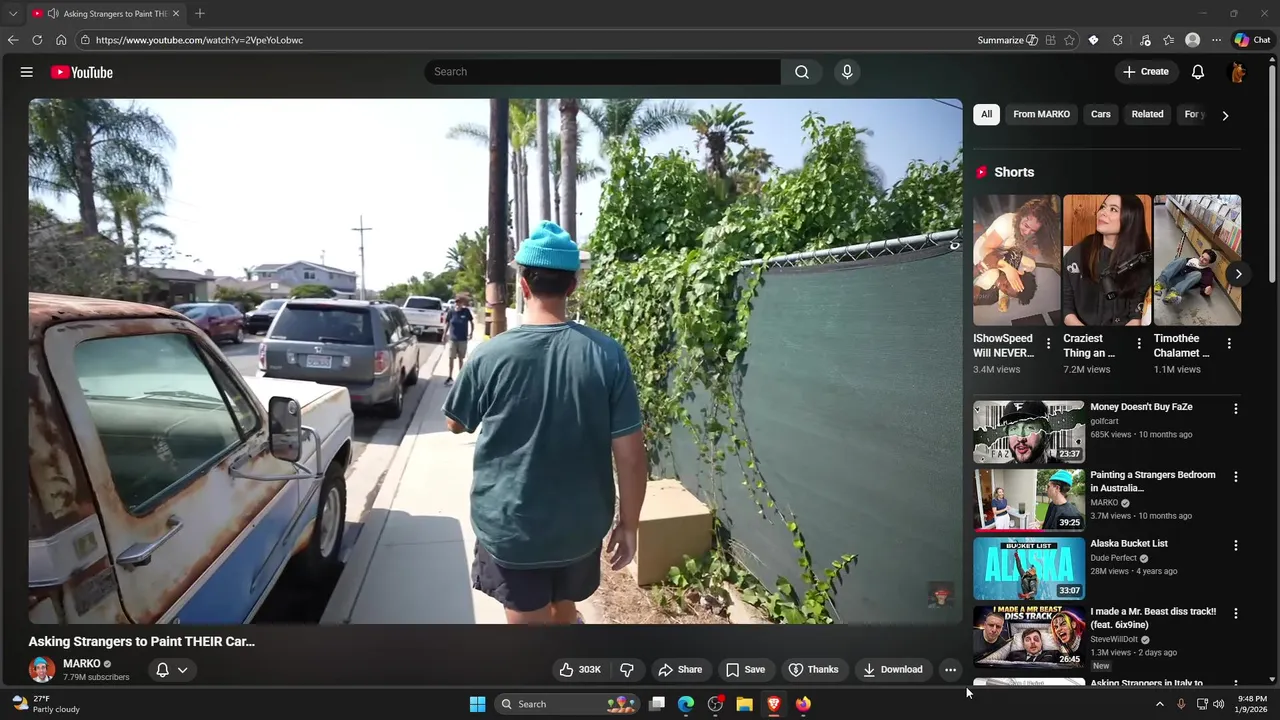The width and height of the screenshot is (1280, 720).
Task: Open Brave browser from taskbar
Action: click(773, 704)
